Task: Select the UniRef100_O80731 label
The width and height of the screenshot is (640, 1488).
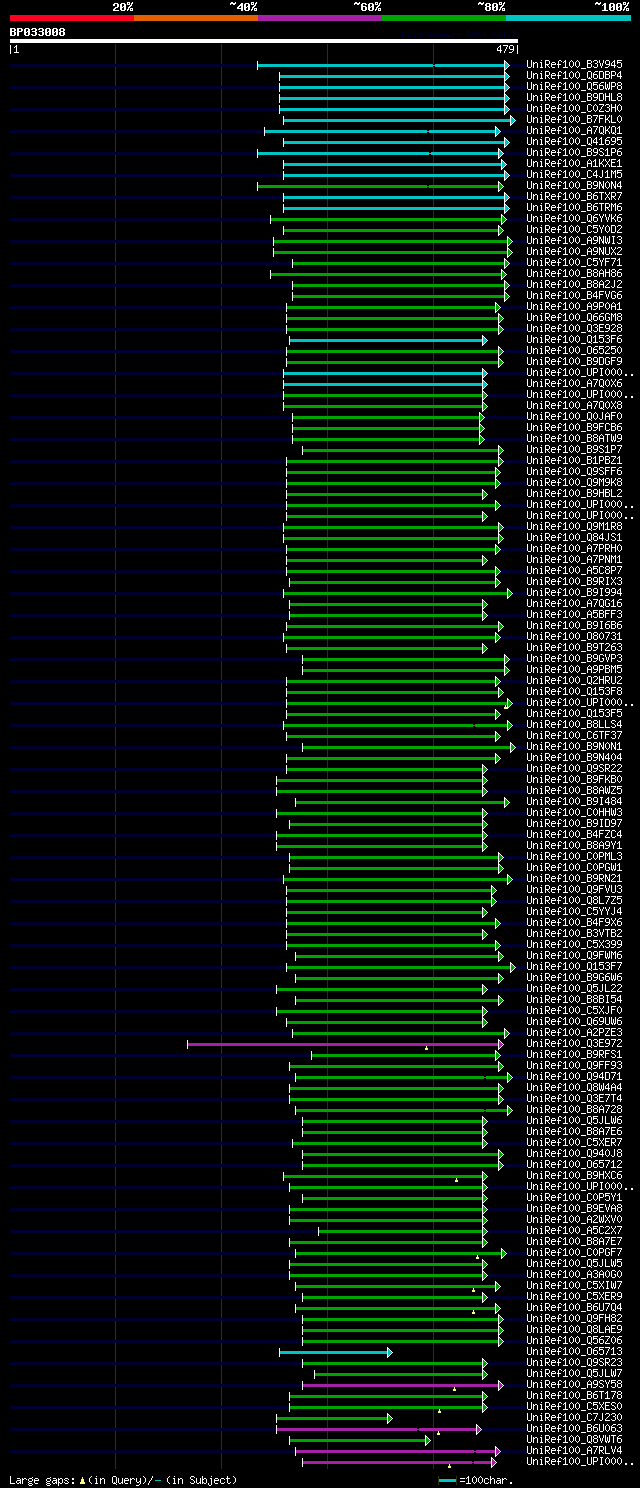Action: pos(574,637)
